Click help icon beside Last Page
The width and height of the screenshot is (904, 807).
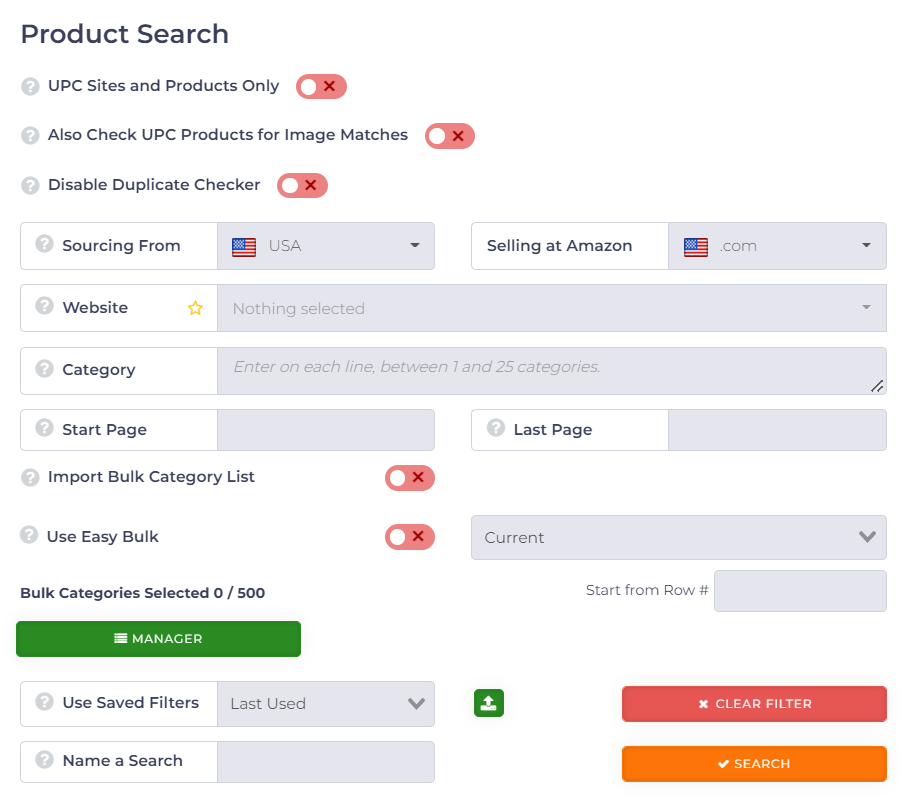pos(495,428)
